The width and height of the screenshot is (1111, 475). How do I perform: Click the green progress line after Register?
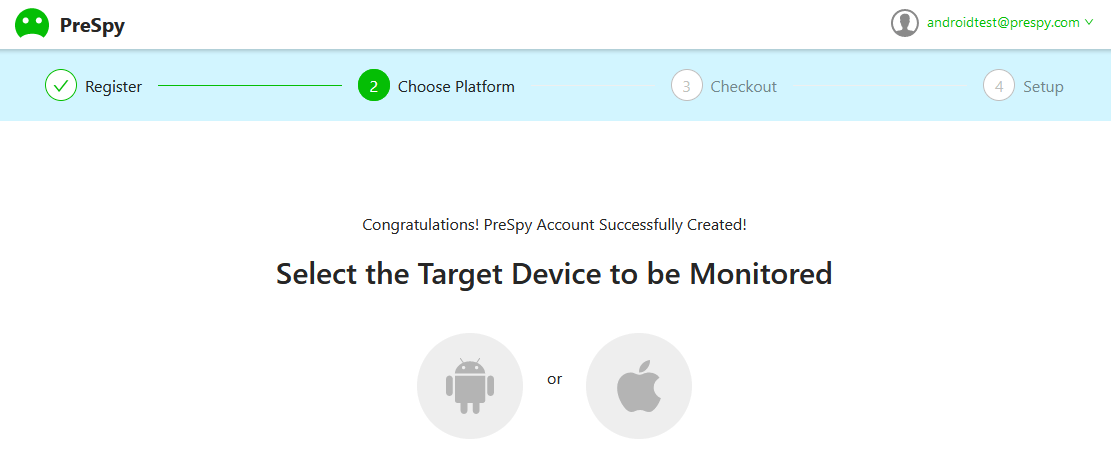pyautogui.click(x=250, y=86)
